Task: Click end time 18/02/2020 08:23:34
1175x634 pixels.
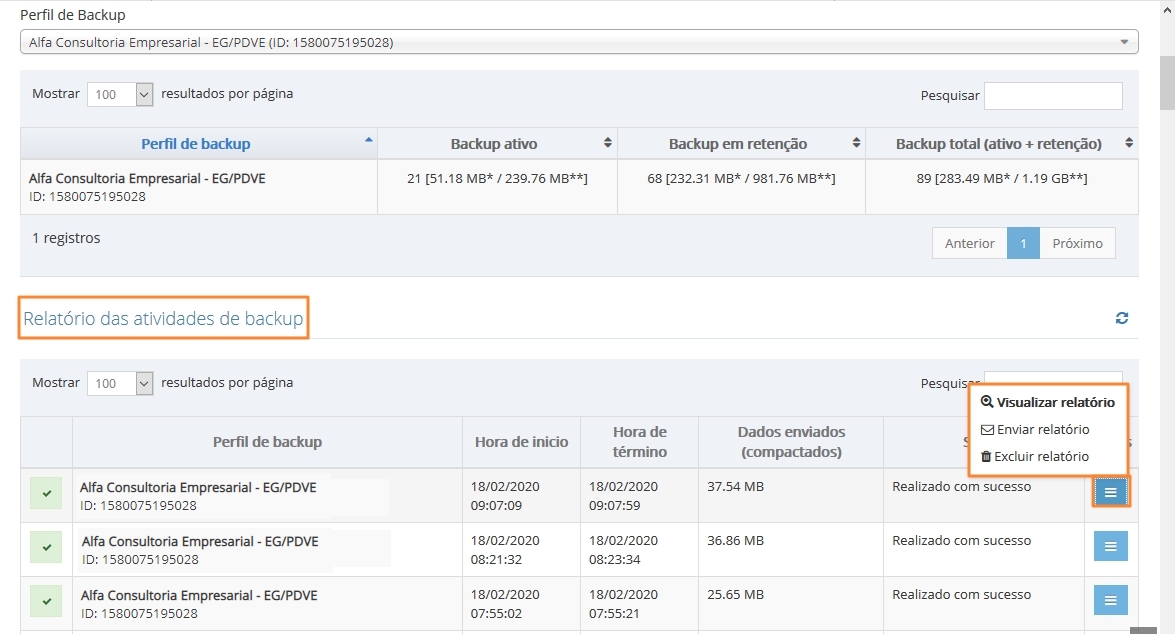Action: (623, 550)
